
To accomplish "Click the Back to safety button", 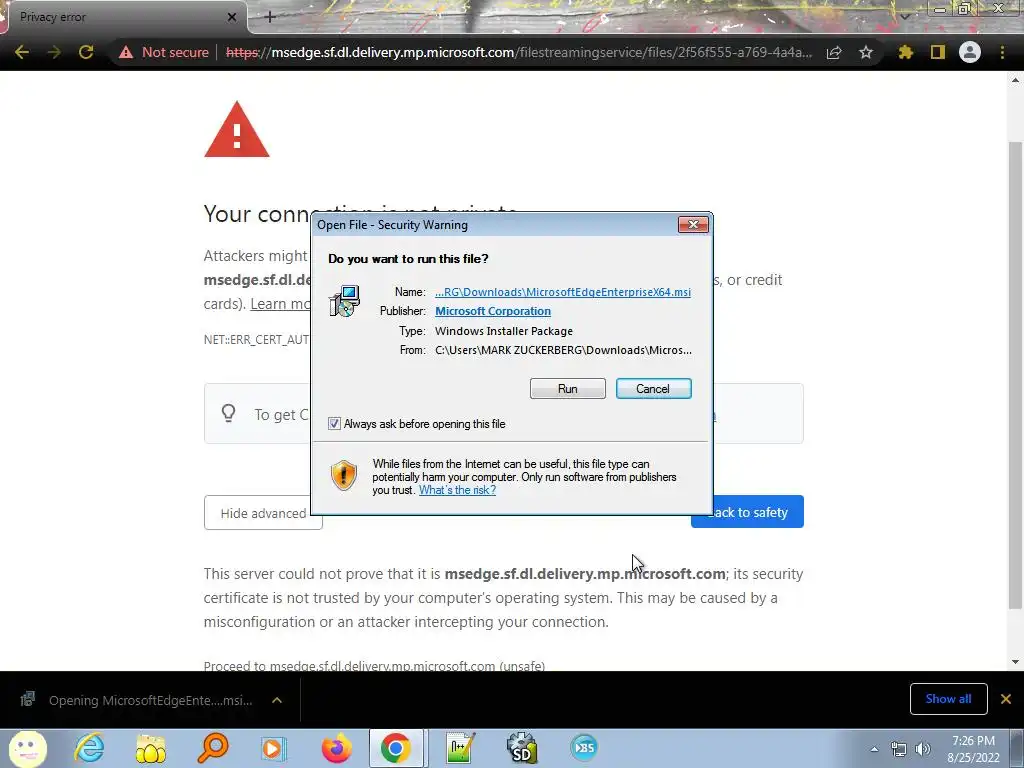I will tap(747, 512).
